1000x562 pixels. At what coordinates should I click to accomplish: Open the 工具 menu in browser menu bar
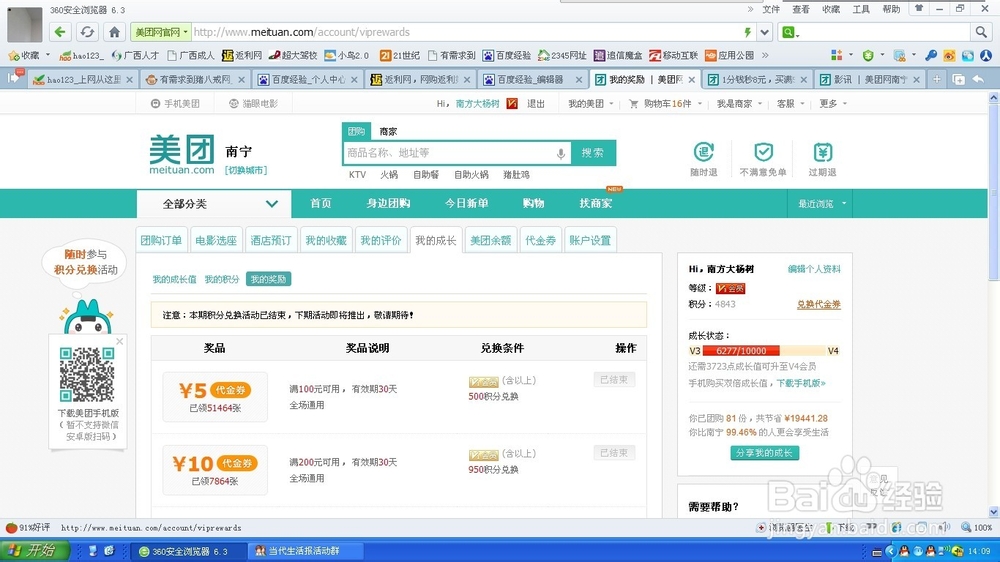pyautogui.click(x=861, y=9)
